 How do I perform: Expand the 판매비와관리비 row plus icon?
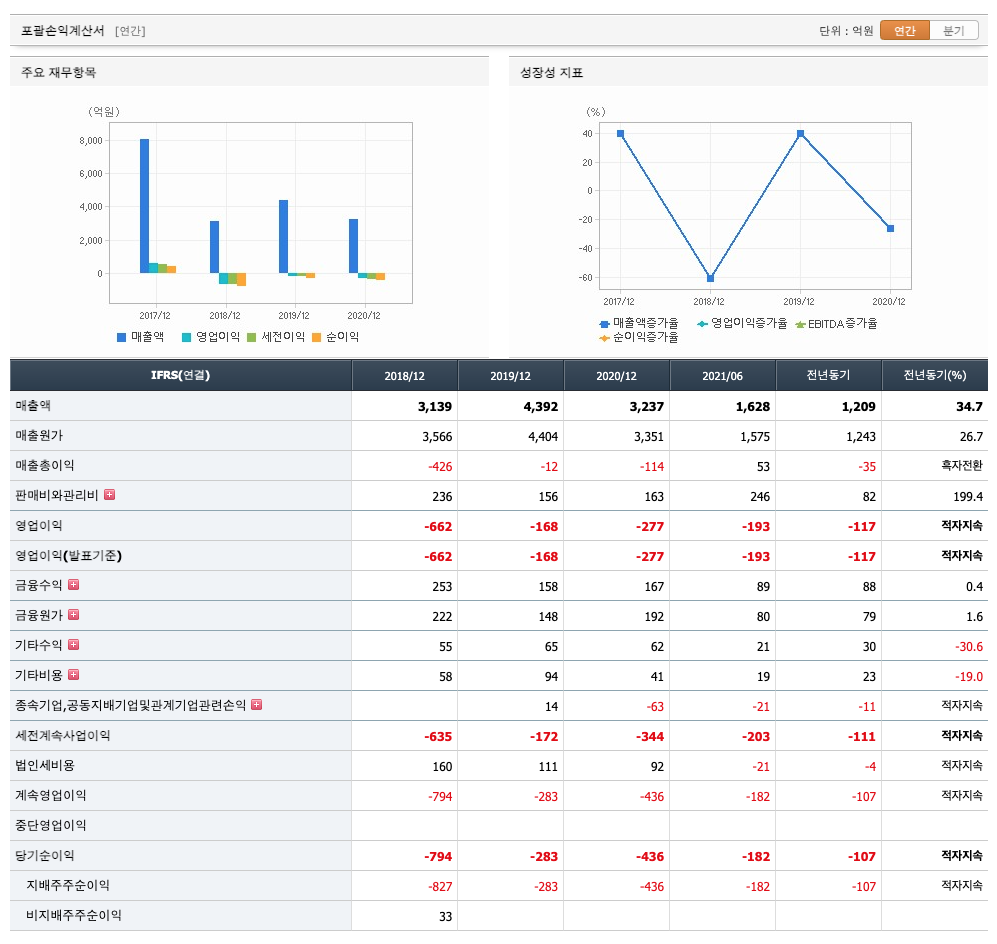tap(109, 495)
